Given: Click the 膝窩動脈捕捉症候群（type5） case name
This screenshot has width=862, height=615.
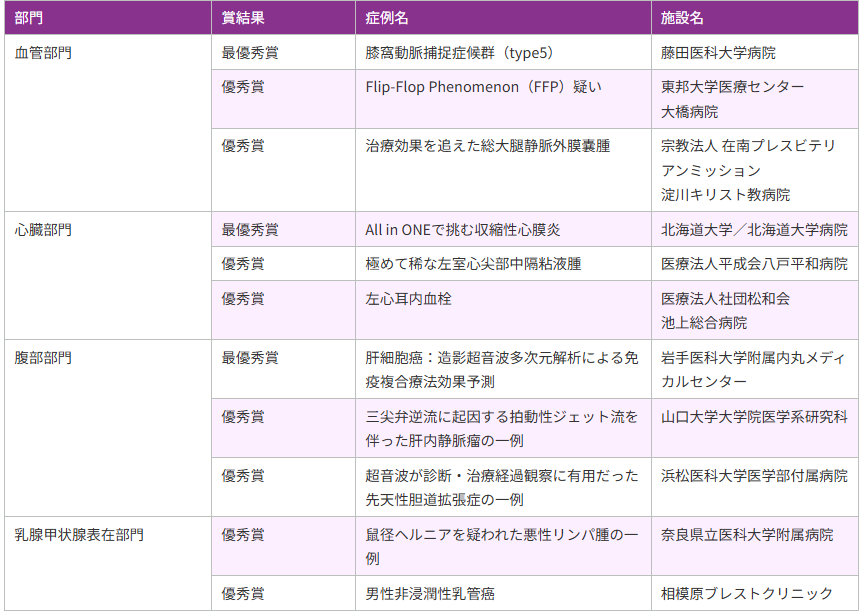Looking at the screenshot, I should point(459,53).
